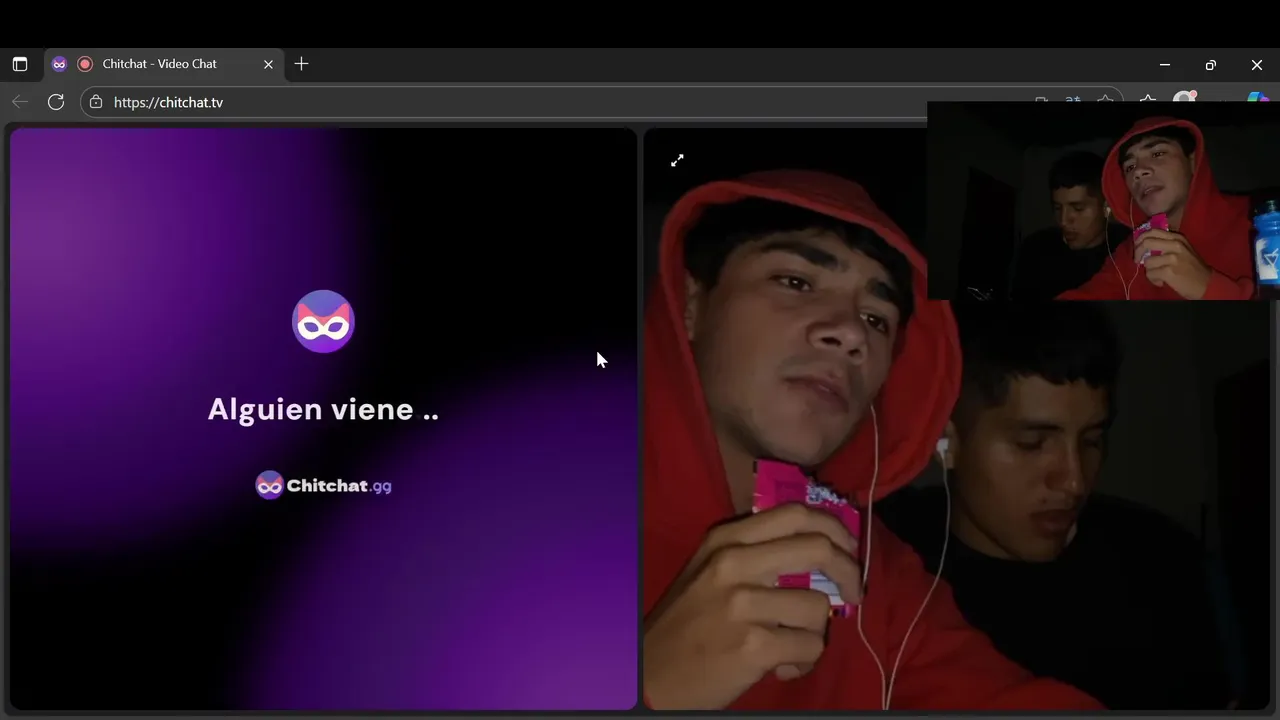Close the Chitchat - Video Chat tab

click(268, 64)
